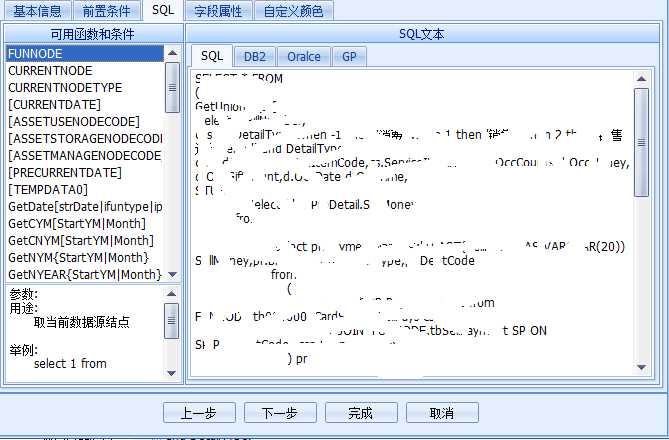Click the SQL text scrollbar thumb
Viewport: 669px width, 440px height.
click(x=641, y=143)
